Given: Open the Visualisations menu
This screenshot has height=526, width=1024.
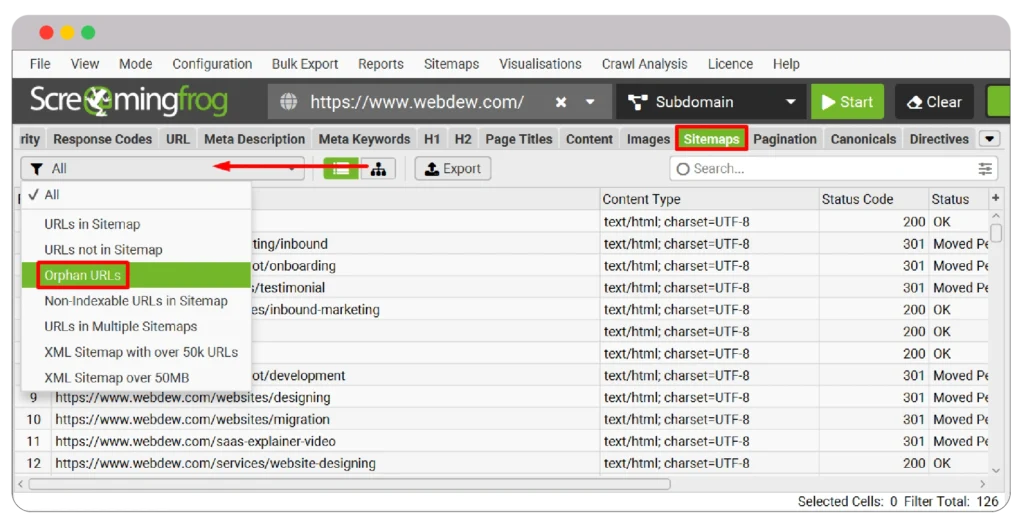Looking at the screenshot, I should coord(540,64).
